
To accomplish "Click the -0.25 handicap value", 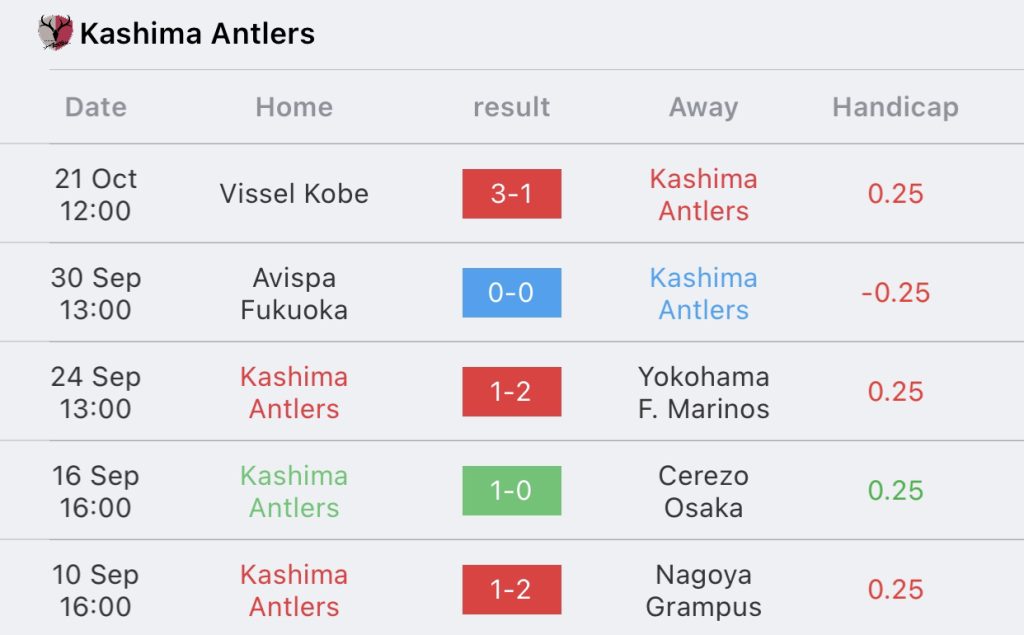I will (x=895, y=293).
